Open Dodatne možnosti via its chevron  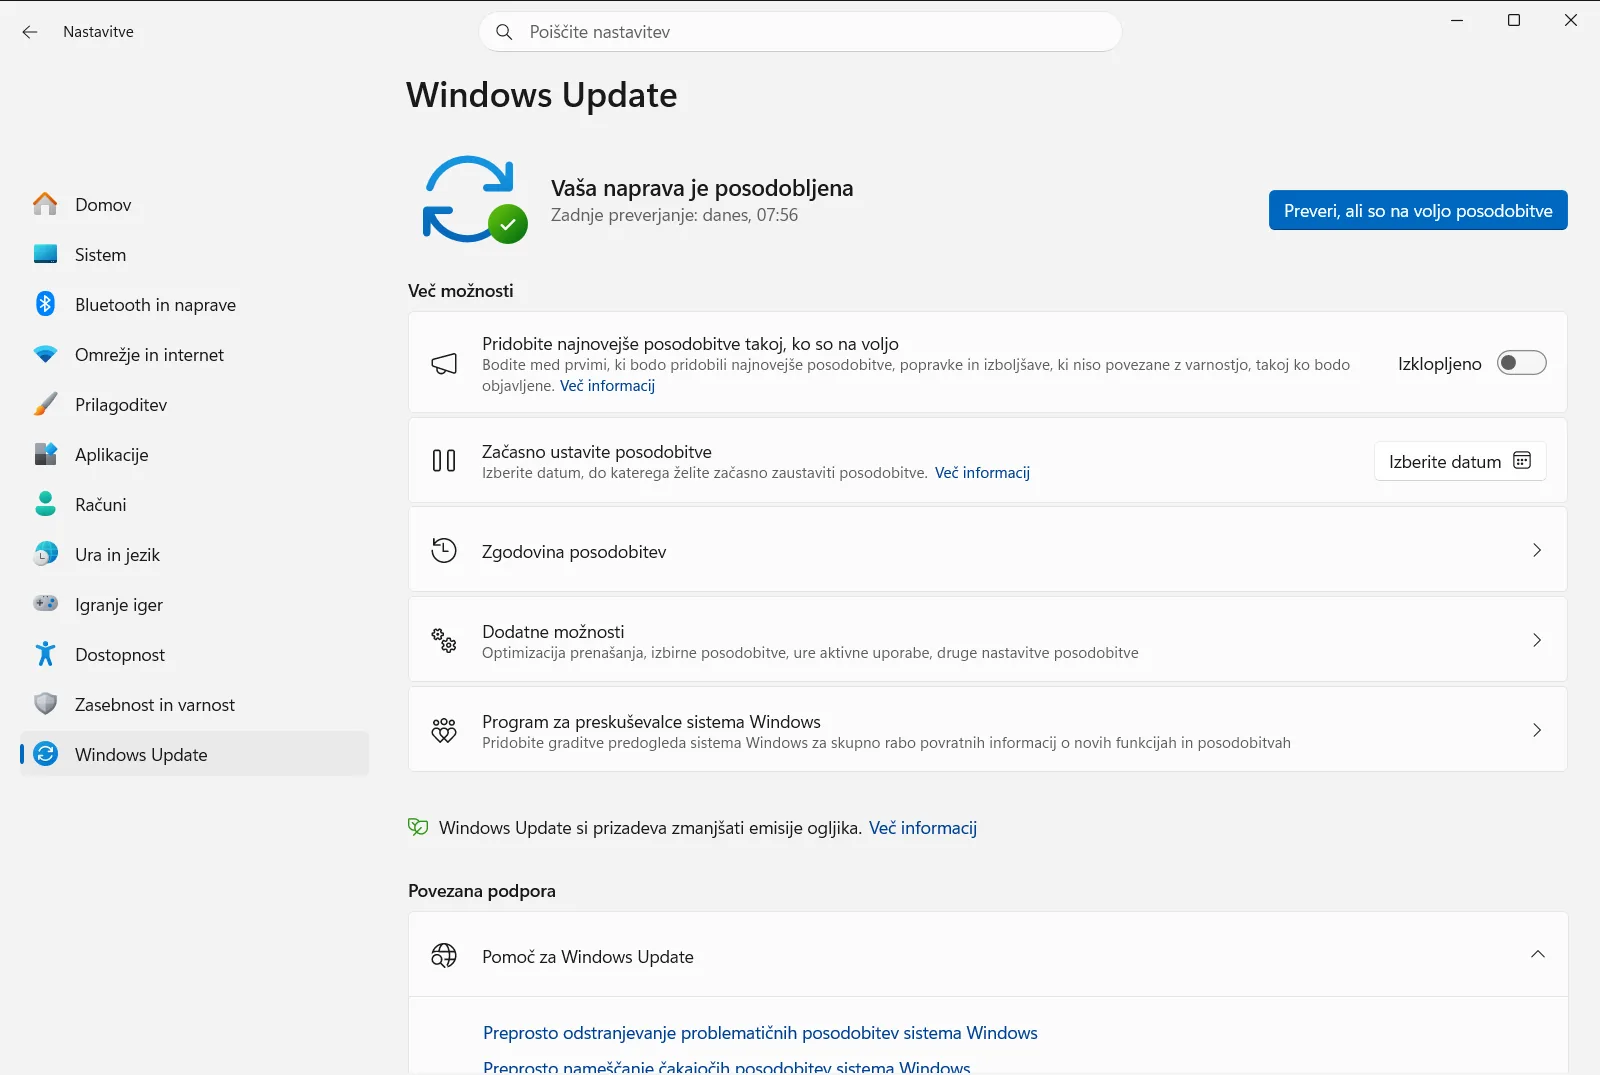(1537, 640)
